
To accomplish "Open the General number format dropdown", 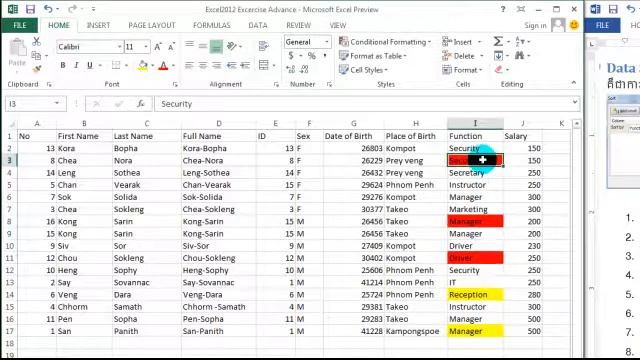I will pos(327,42).
